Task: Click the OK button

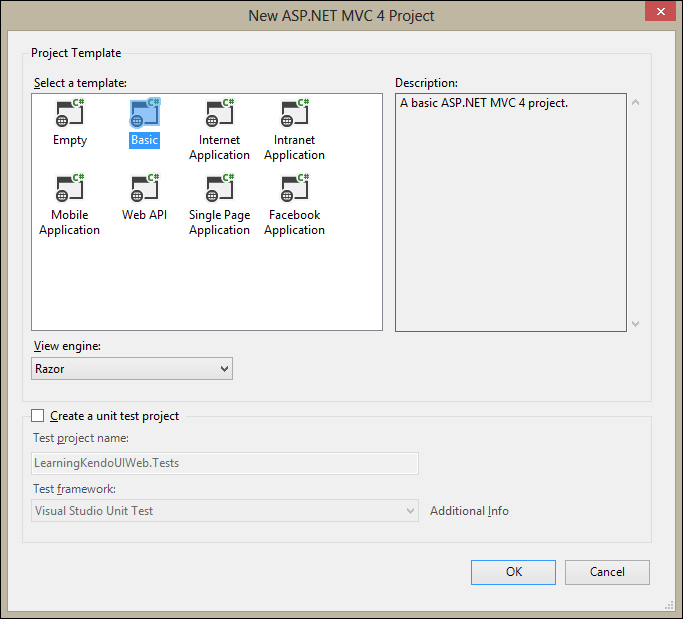Action: click(x=513, y=572)
